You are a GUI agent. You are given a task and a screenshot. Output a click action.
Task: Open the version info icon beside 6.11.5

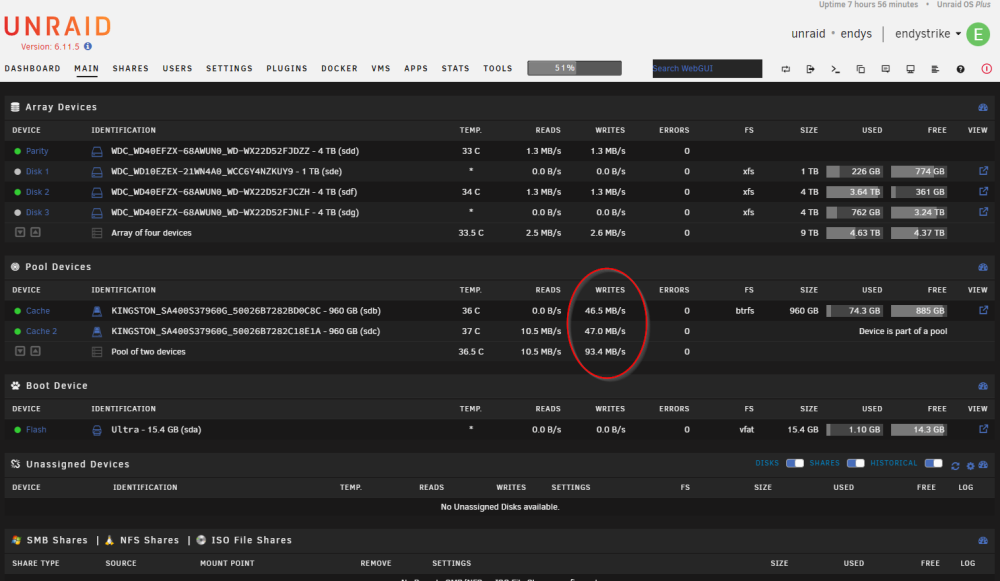pyautogui.click(x=88, y=47)
